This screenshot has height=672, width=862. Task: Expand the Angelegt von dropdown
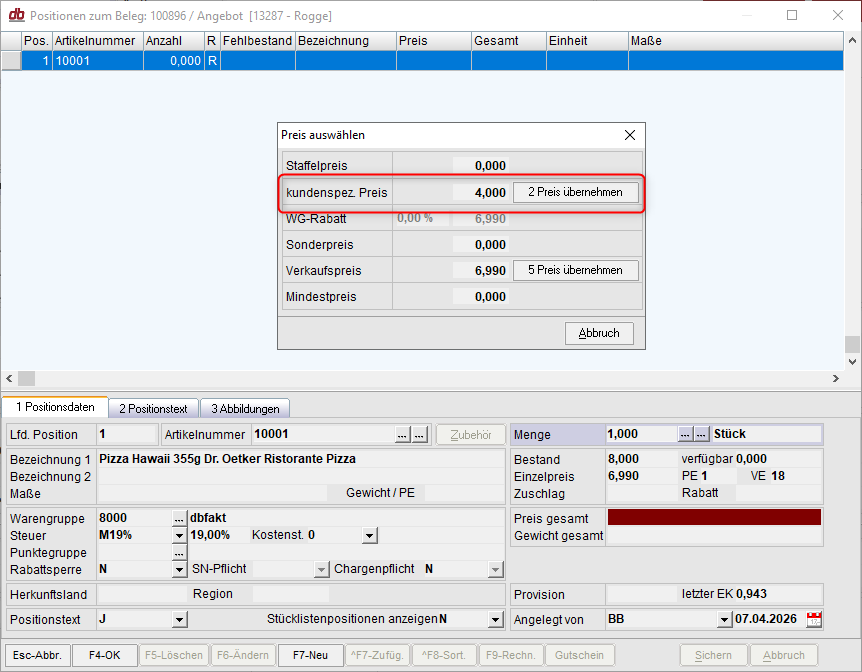(x=724, y=619)
